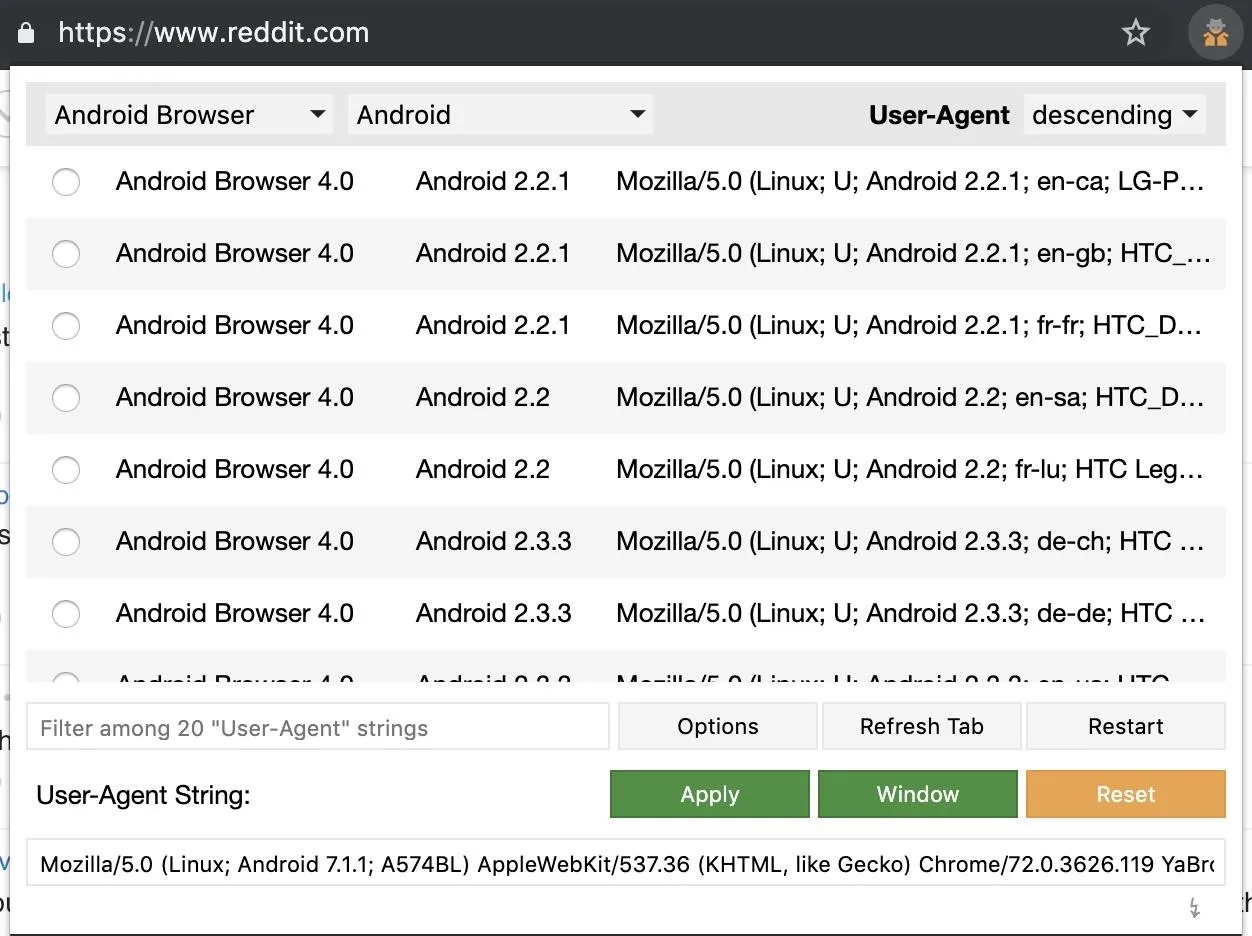Viewport: 1252px width, 936px height.
Task: Open the Android operating system dropdown
Action: 500,115
